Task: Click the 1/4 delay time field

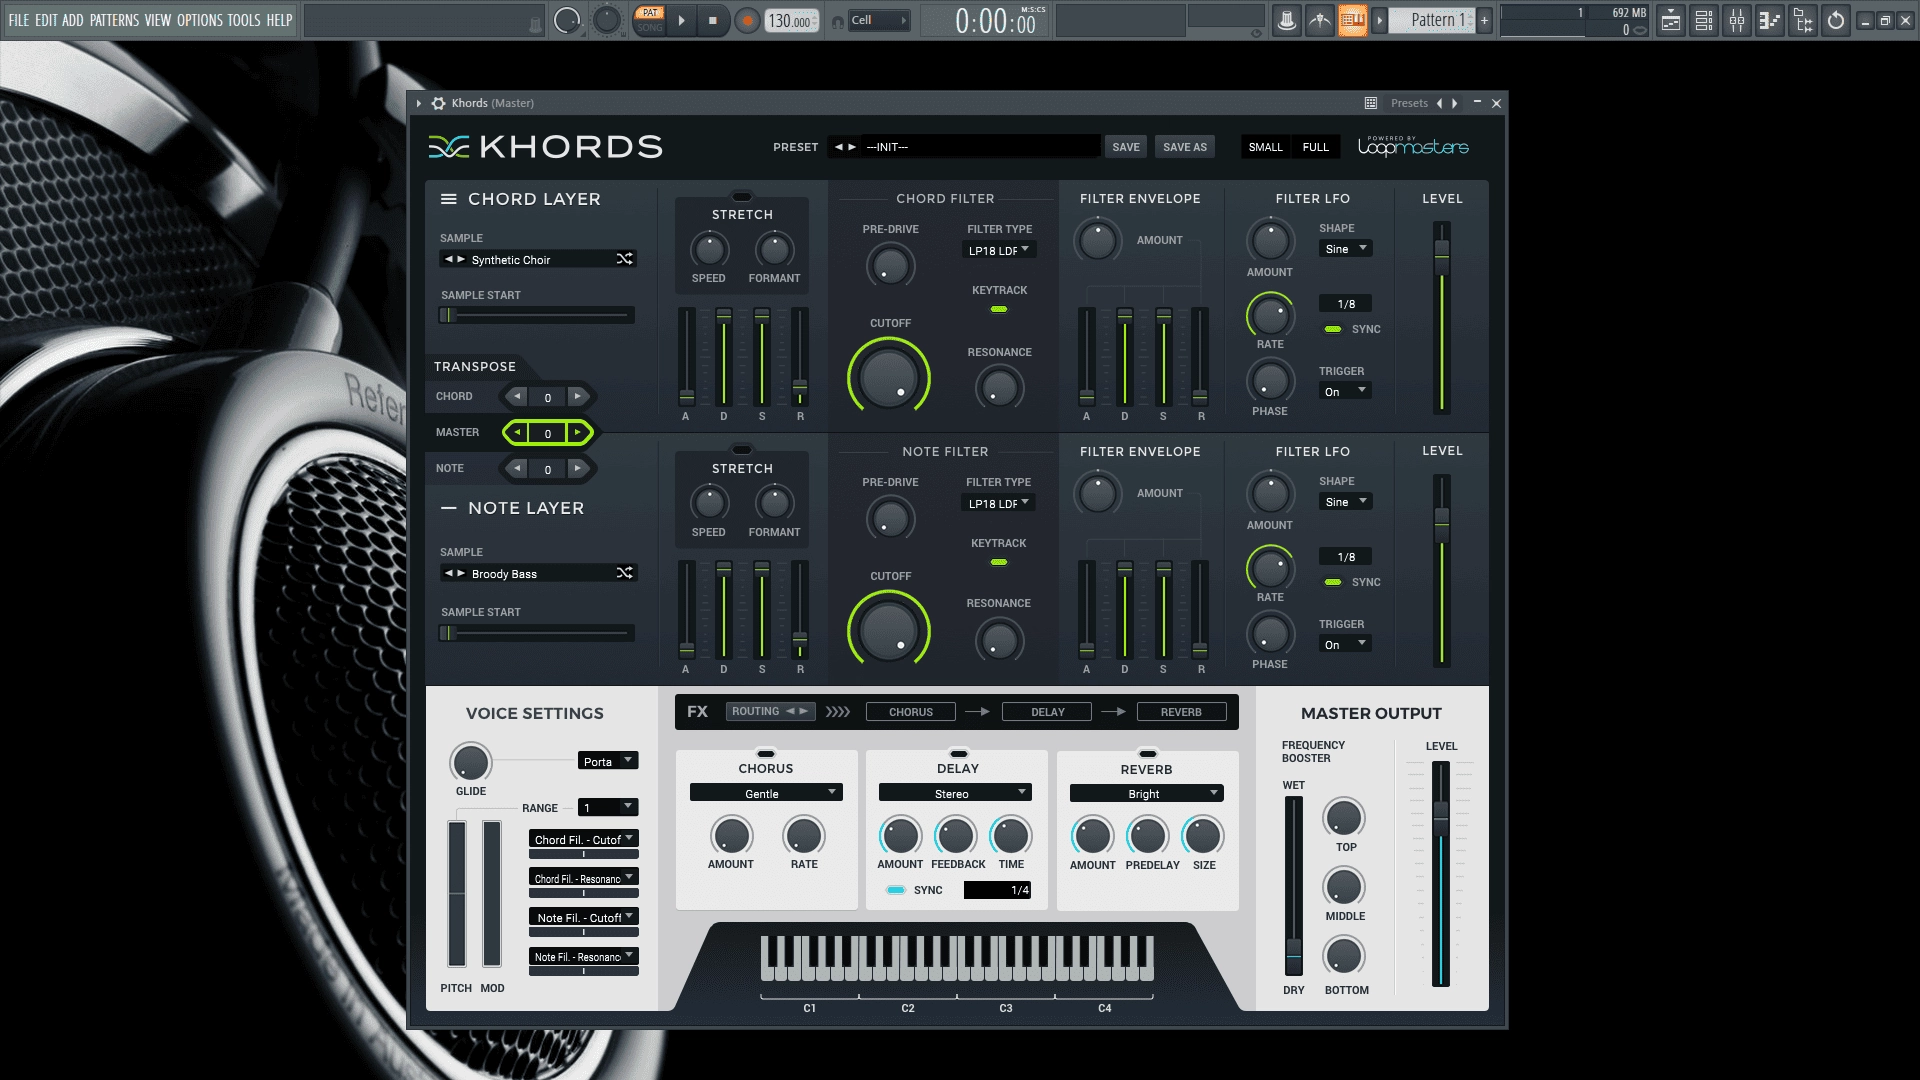Action: (997, 890)
